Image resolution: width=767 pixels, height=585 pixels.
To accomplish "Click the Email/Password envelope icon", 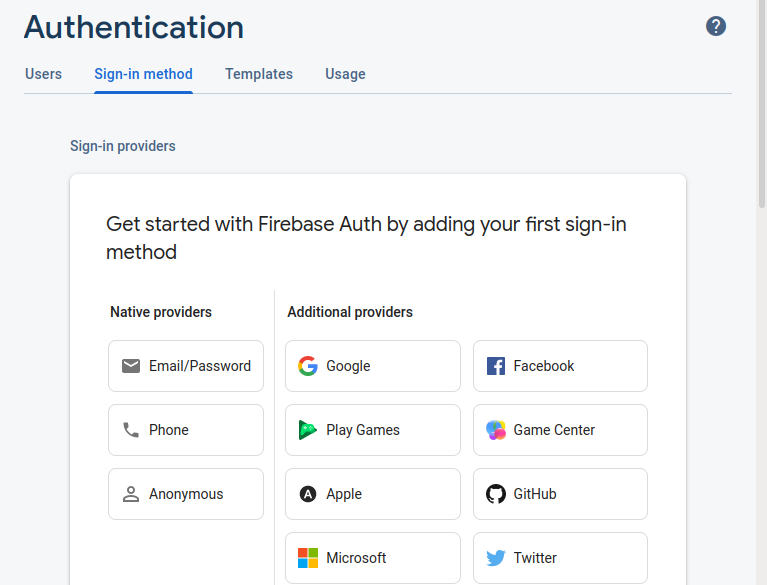I will [131, 366].
